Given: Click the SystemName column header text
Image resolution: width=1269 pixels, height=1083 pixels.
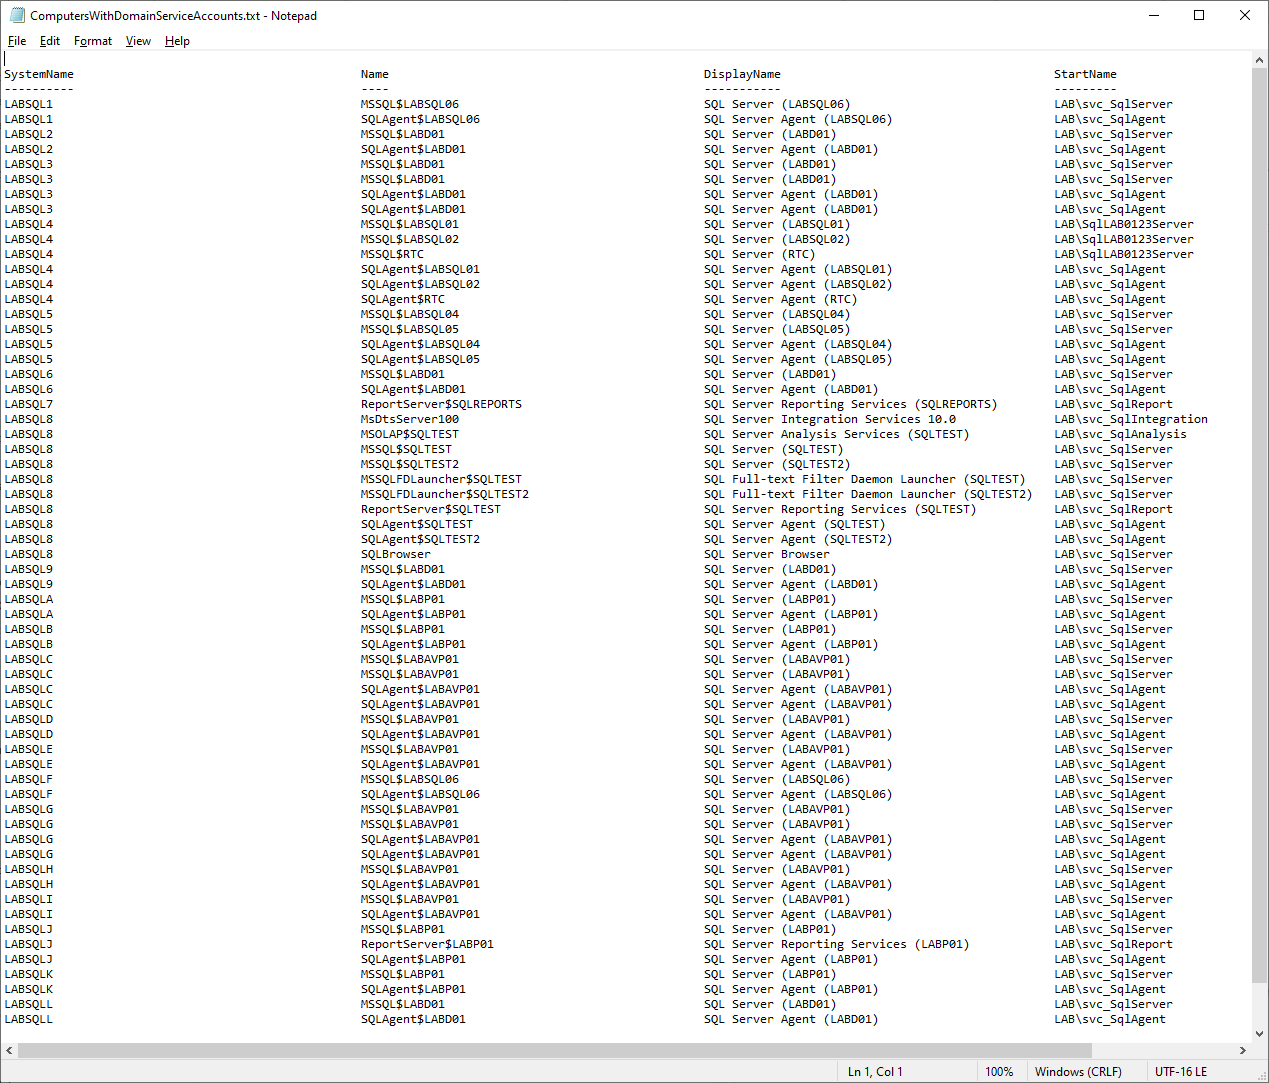Looking at the screenshot, I should (x=39, y=74).
